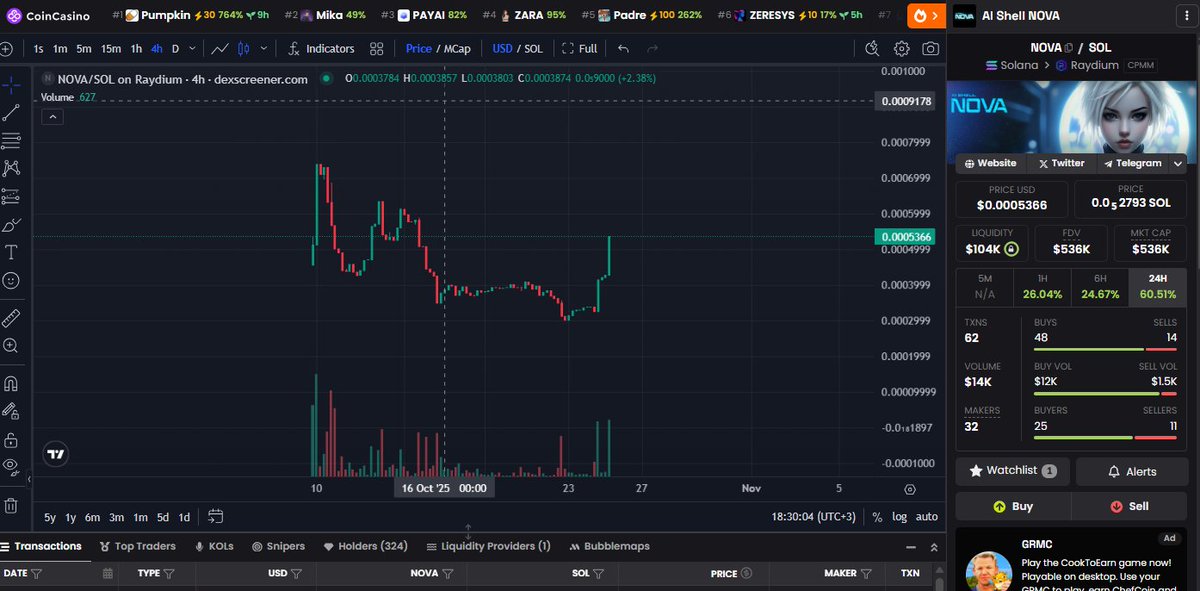Set timeframe to 1h
Viewport: 1200px width, 591px height.
(136, 48)
